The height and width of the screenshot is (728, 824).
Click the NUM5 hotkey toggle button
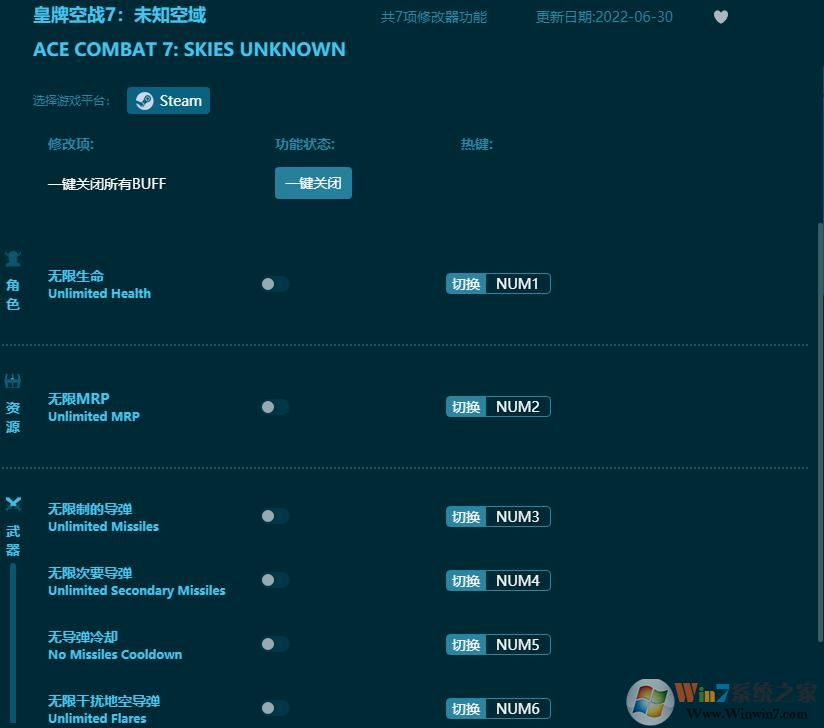[497, 644]
